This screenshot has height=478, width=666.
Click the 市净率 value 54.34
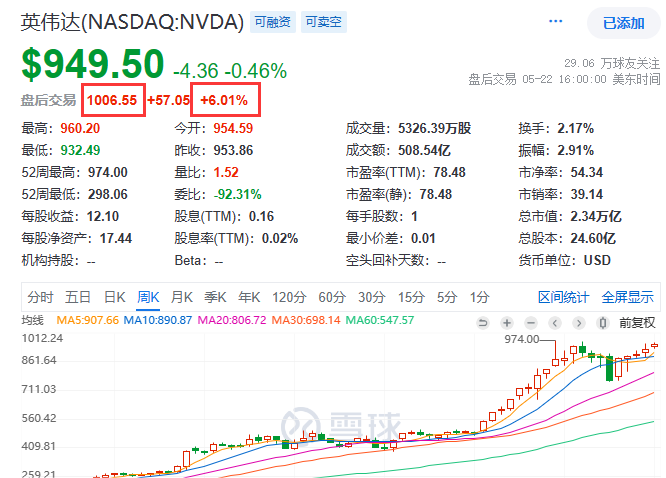click(x=587, y=173)
